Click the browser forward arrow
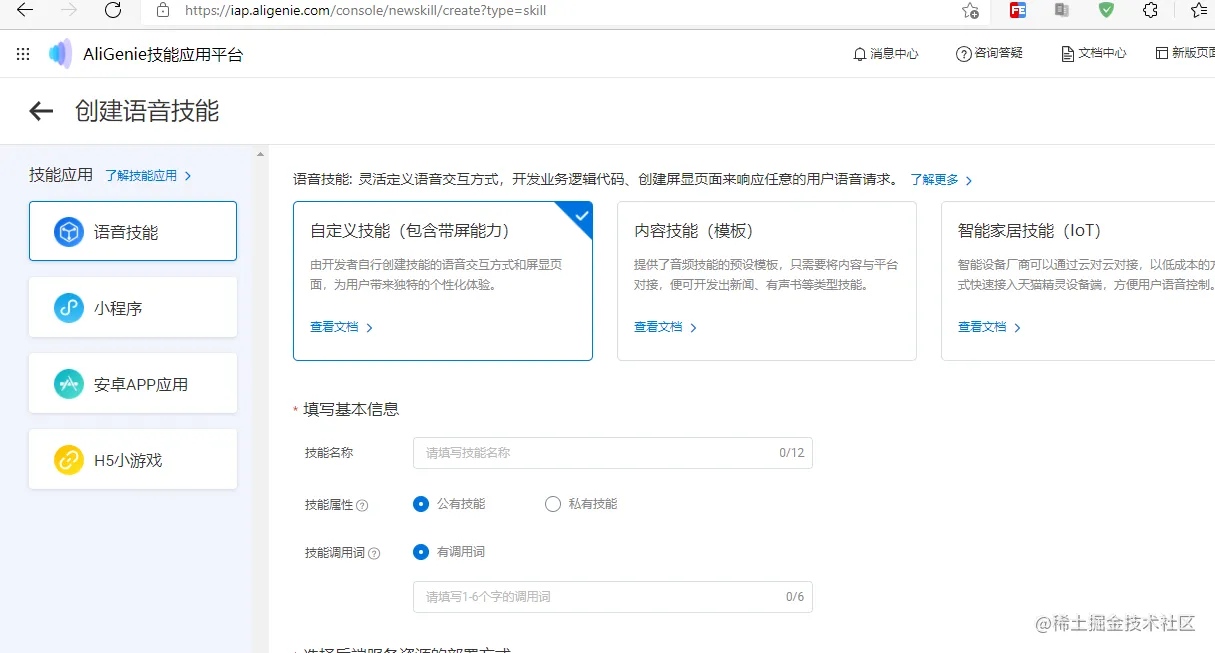 tap(69, 10)
